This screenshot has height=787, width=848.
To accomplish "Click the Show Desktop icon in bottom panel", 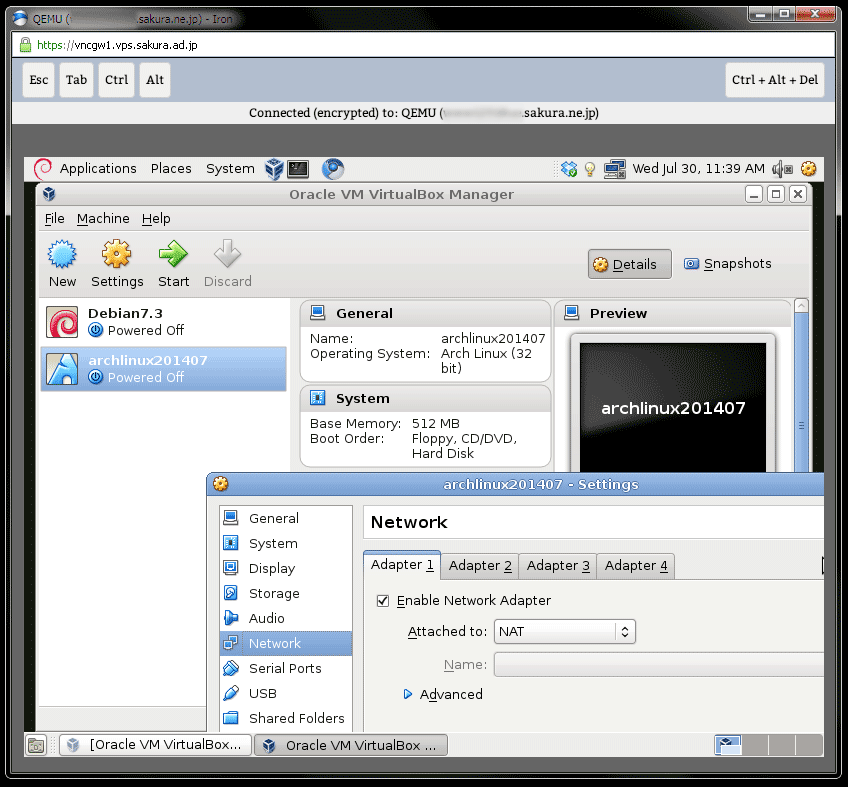I will [36, 745].
